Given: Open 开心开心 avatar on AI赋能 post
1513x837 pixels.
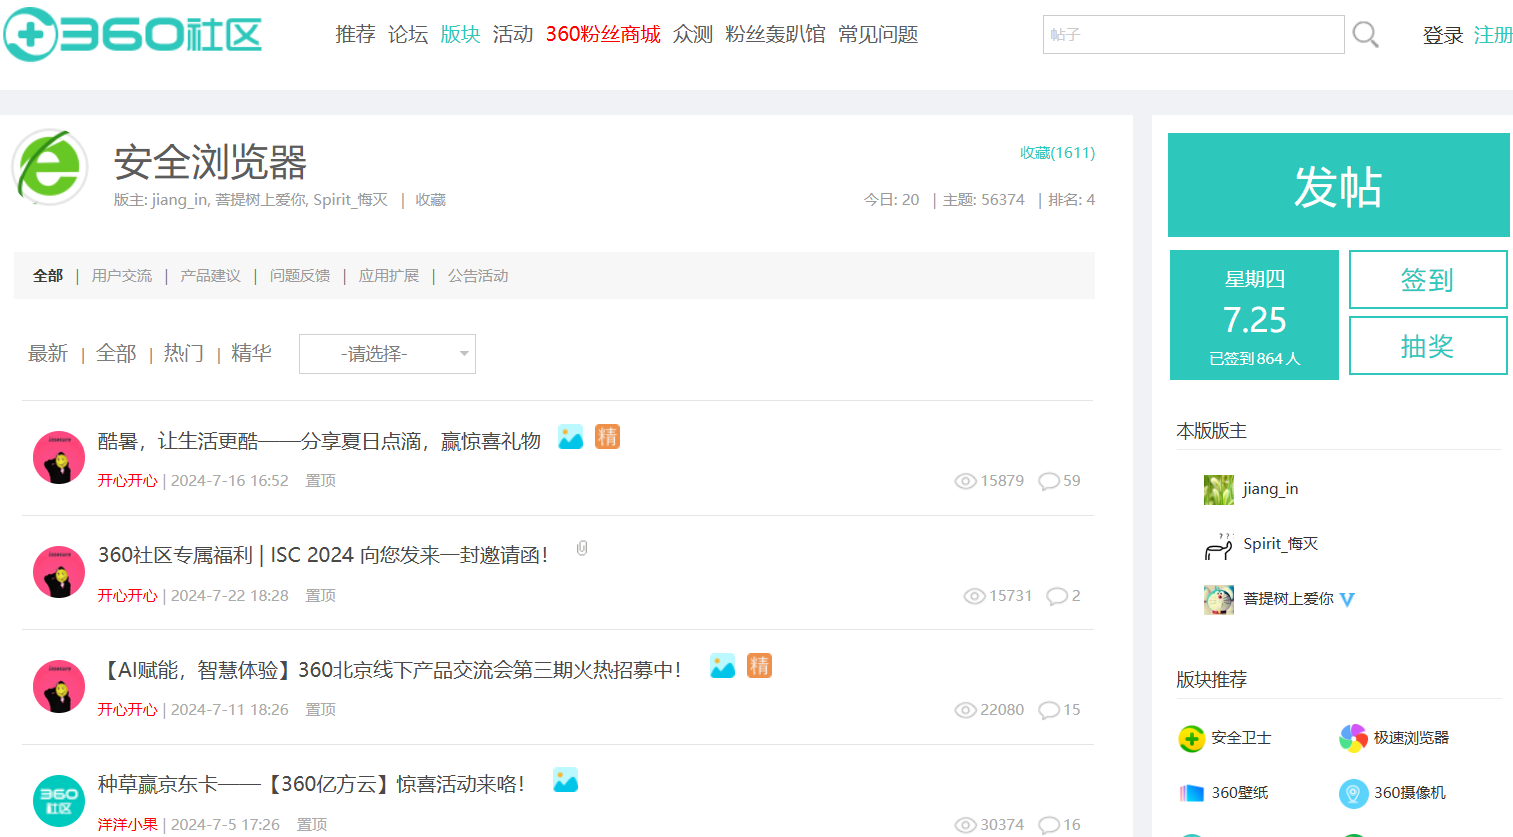Looking at the screenshot, I should pyautogui.click(x=59, y=687).
